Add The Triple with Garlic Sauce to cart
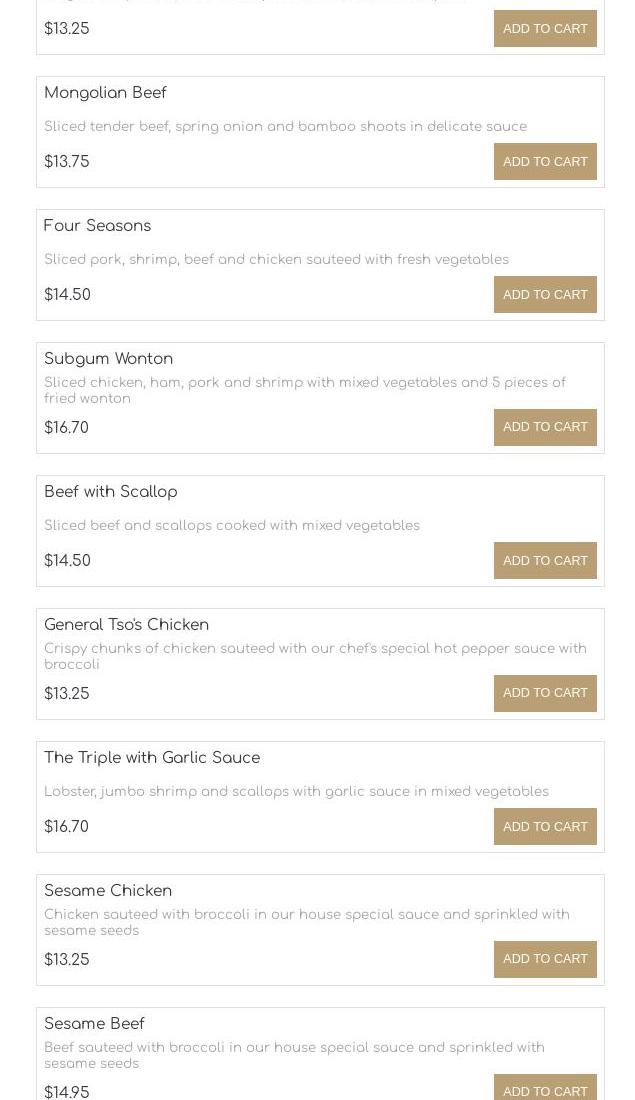This screenshot has width=635, height=1100. click(x=545, y=827)
